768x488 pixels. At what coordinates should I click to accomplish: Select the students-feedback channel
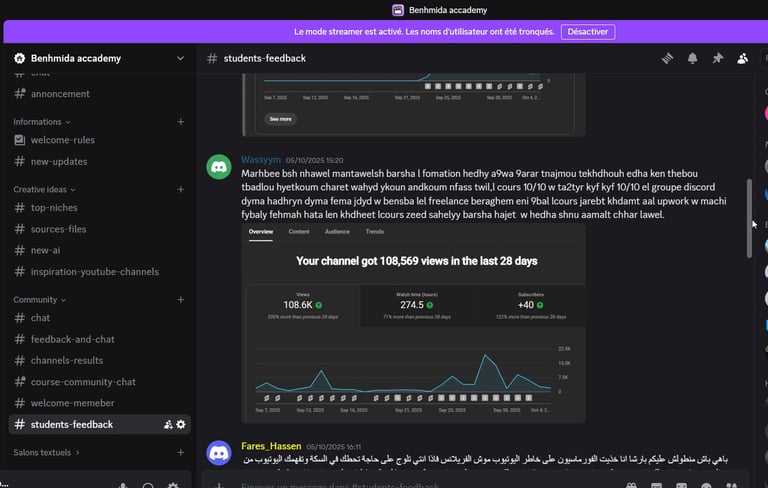99,424
